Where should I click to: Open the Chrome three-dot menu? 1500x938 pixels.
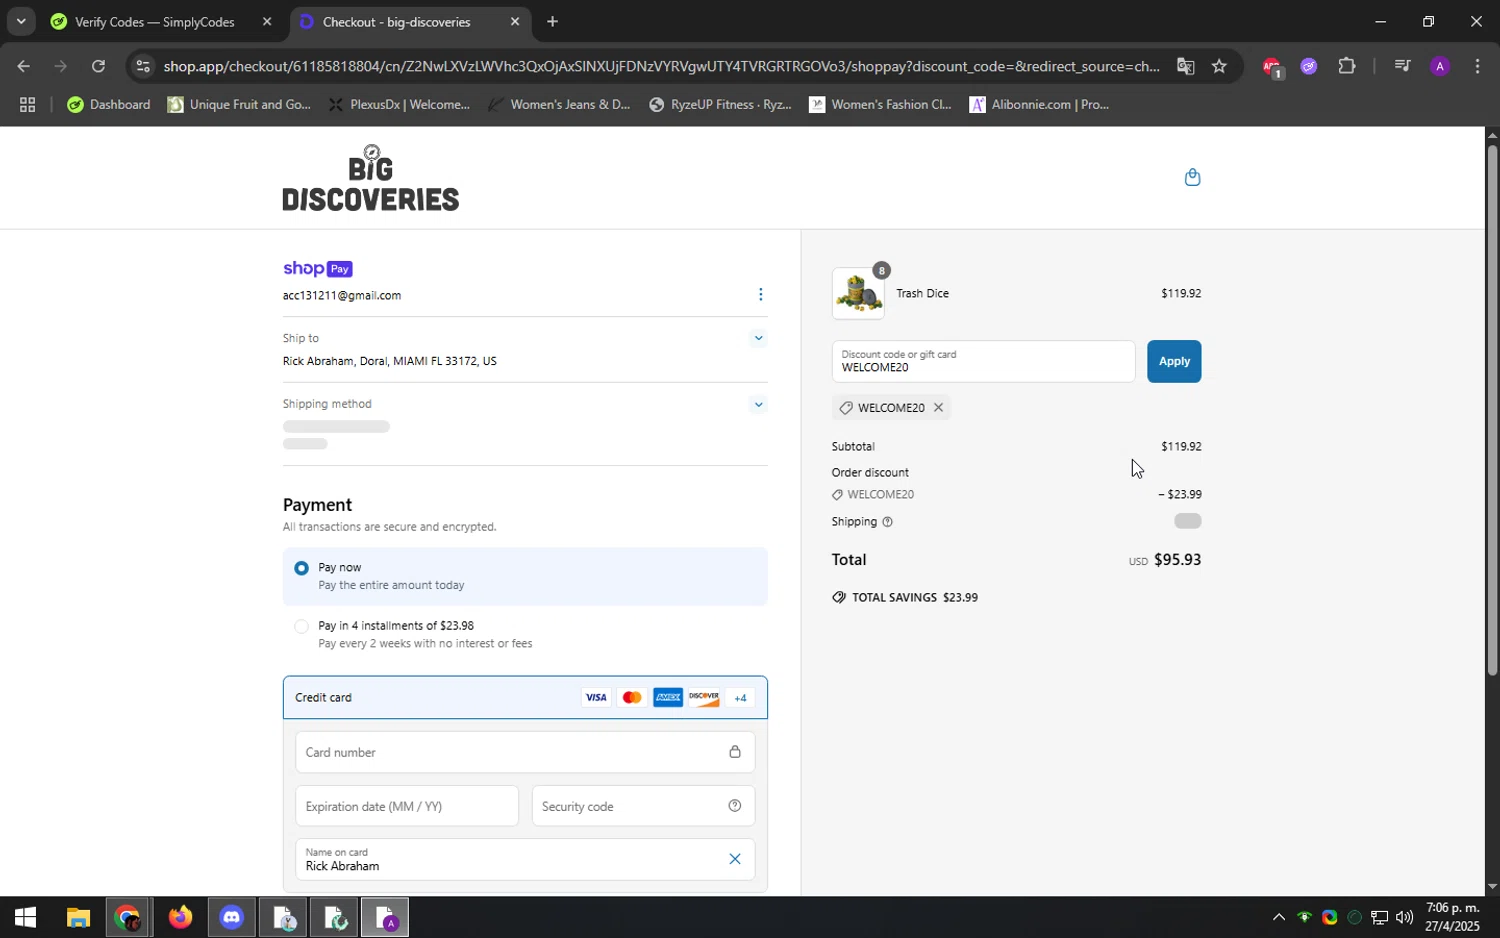pyautogui.click(x=1477, y=67)
